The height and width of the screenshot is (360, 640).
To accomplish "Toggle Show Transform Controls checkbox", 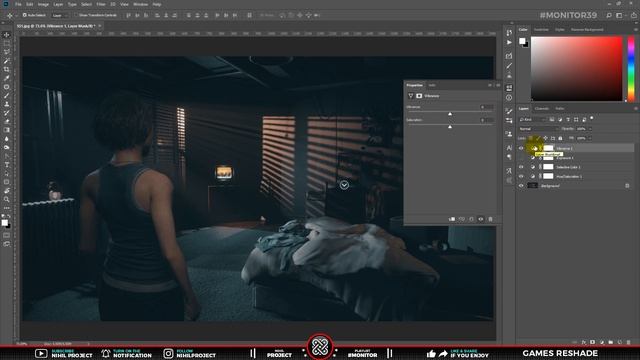I will click(x=76, y=15).
